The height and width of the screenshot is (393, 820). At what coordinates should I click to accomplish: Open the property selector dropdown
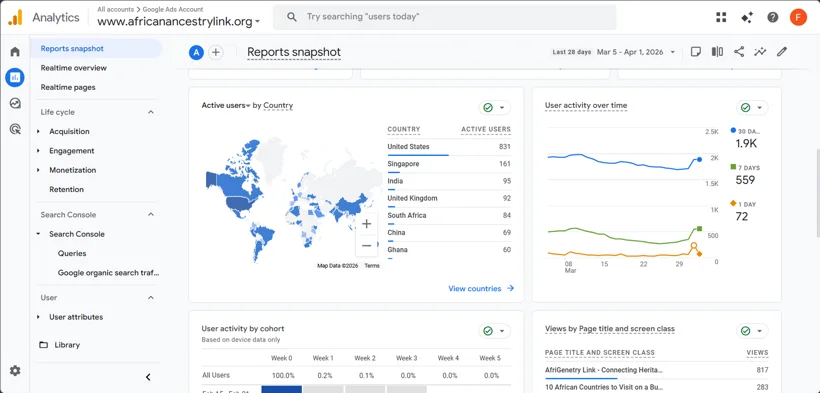pos(178,21)
